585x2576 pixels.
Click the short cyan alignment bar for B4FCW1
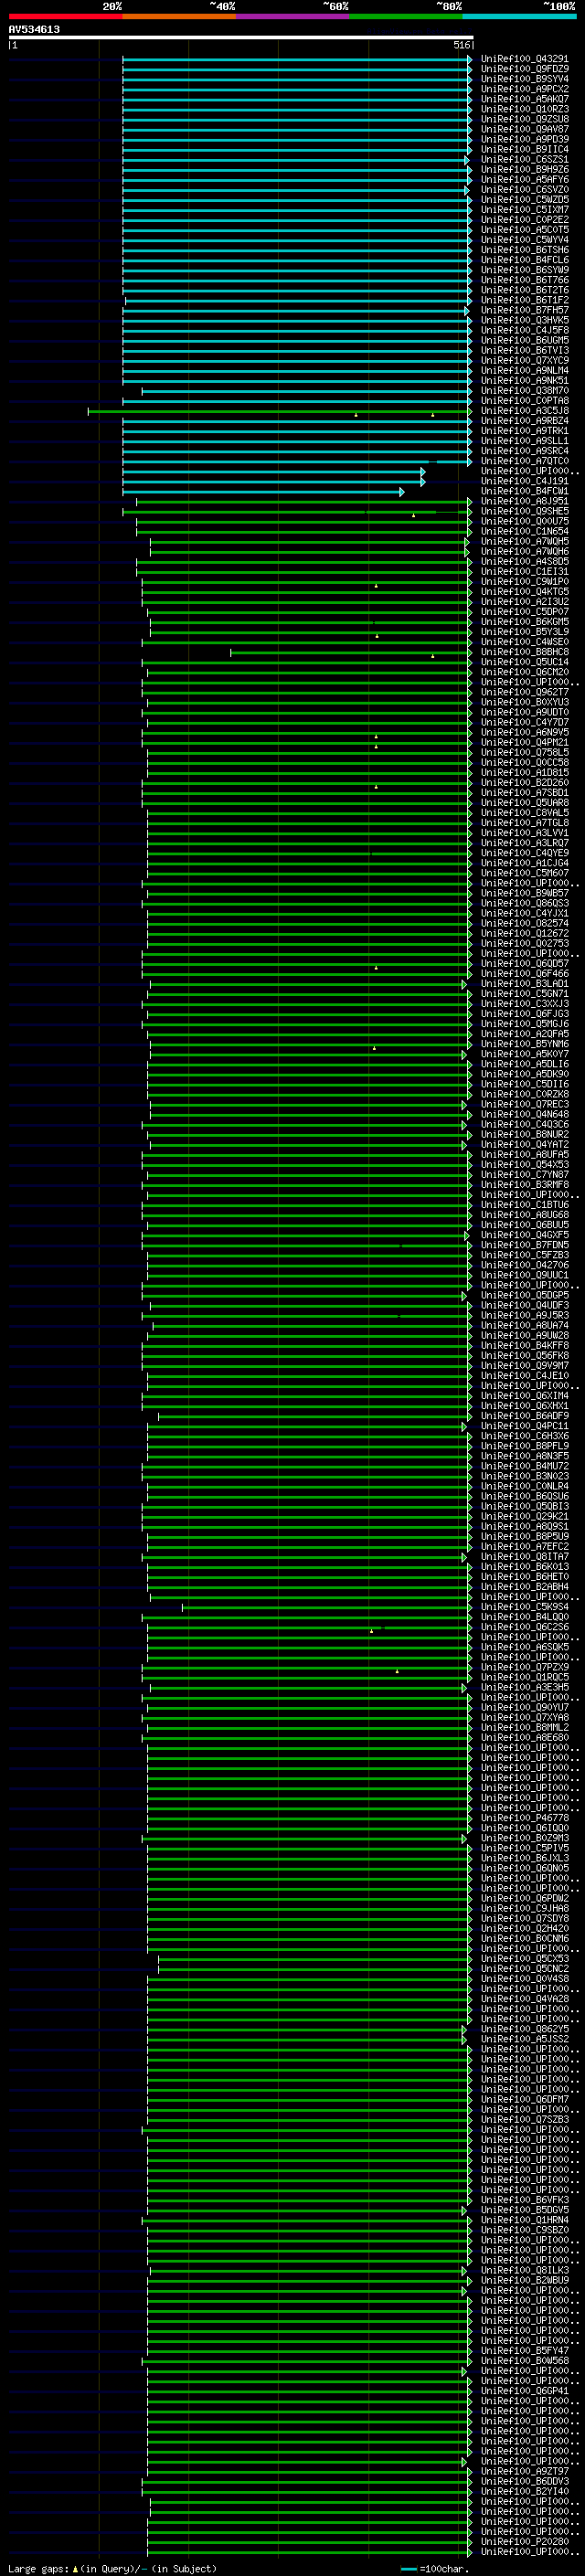[x=264, y=491]
